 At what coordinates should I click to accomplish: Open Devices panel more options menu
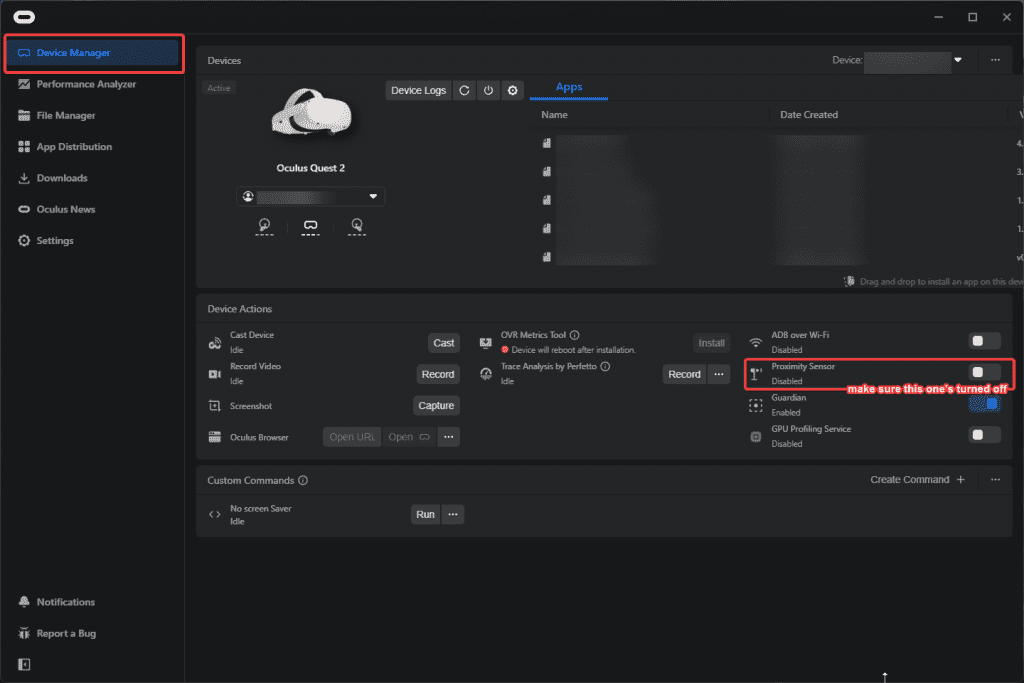click(x=995, y=60)
